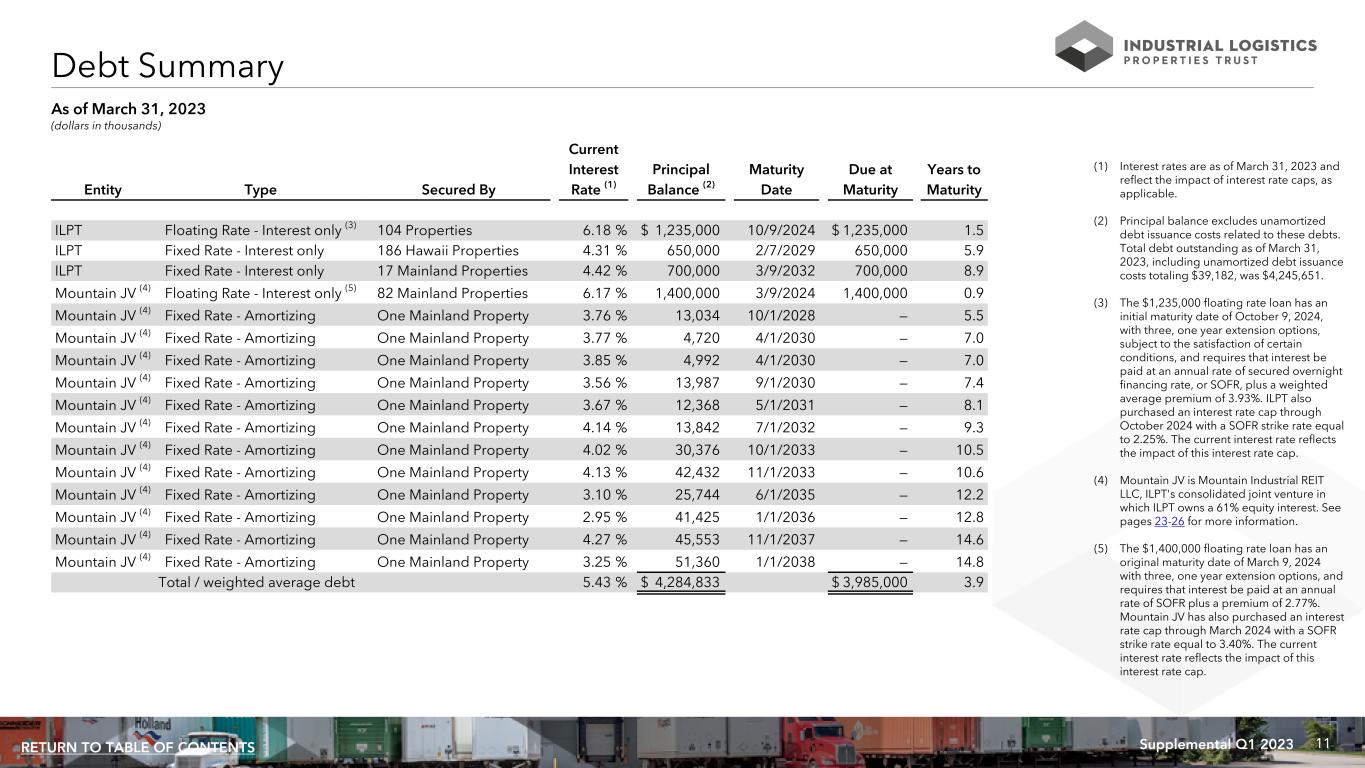1365x768 pixels.
Task: Select the Secured By column header
Action: (x=457, y=190)
